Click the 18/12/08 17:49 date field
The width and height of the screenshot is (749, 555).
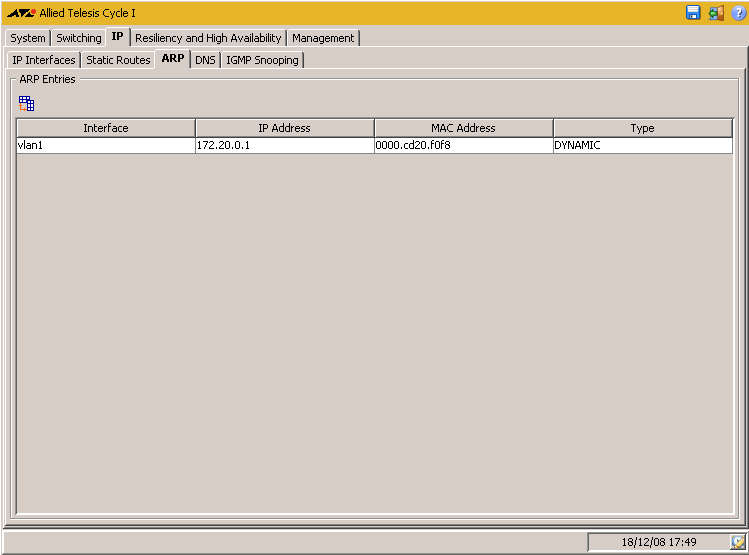(659, 542)
